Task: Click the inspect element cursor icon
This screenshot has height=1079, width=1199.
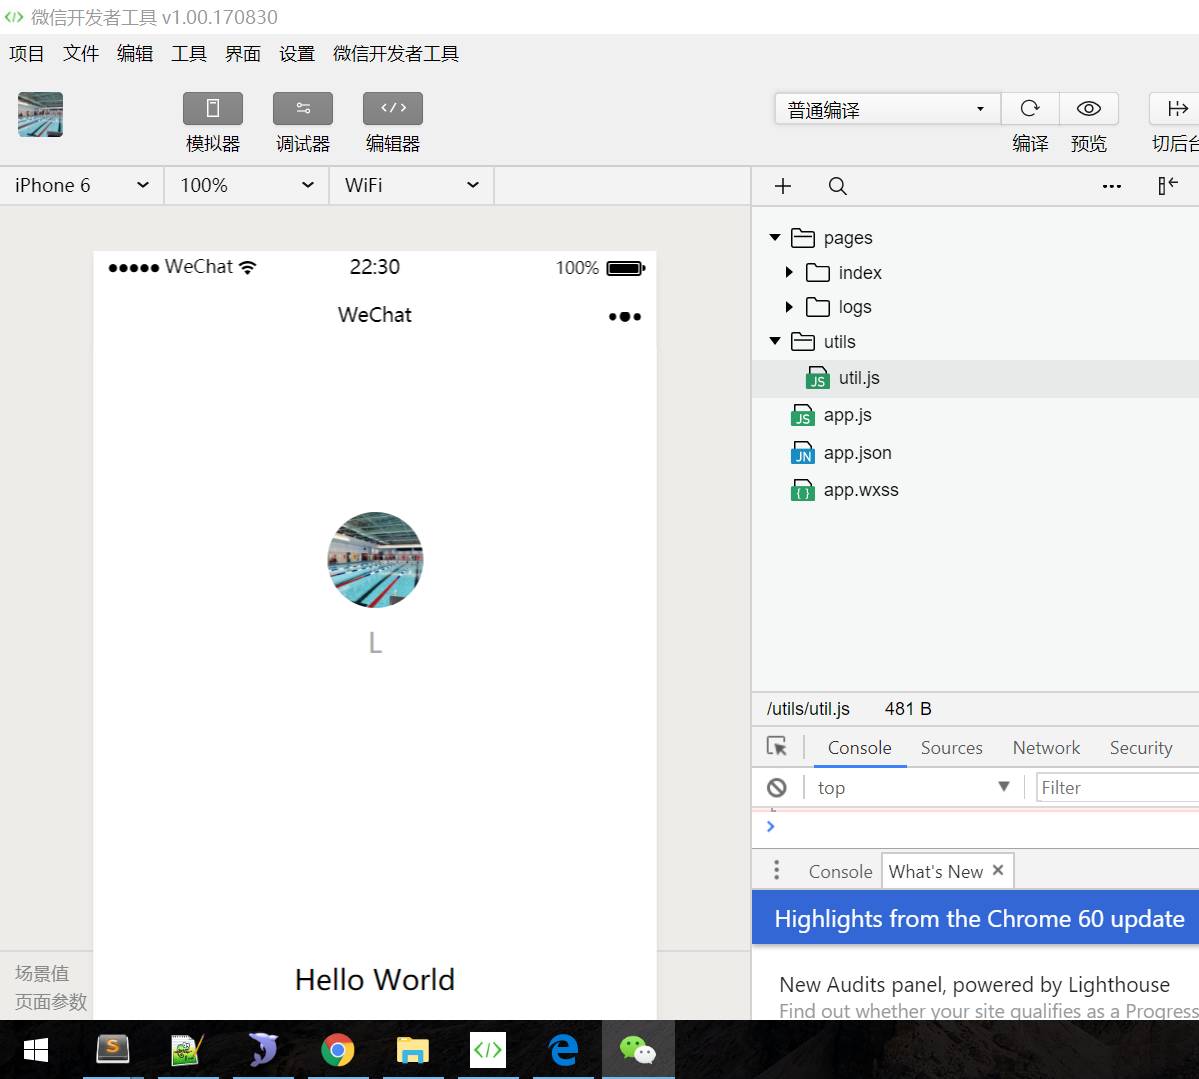Action: tap(777, 746)
